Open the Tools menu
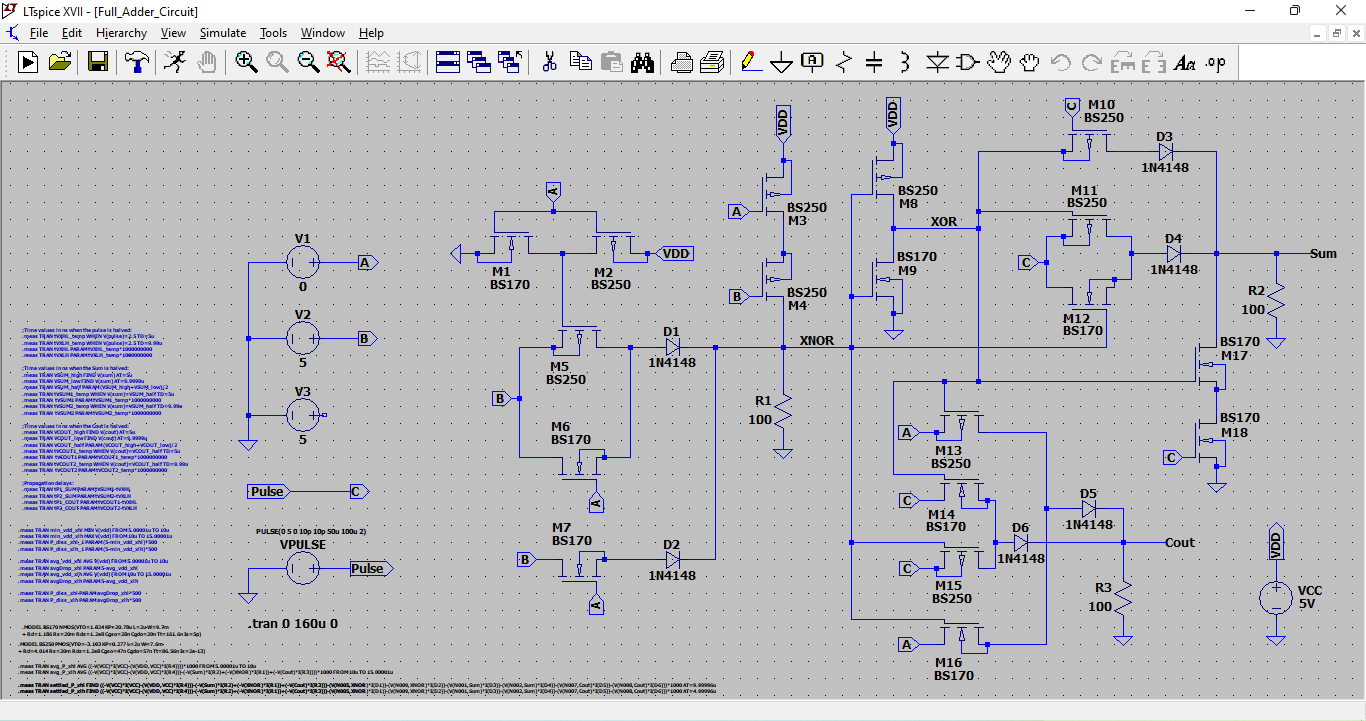Viewport: 1366px width, 721px height. (x=273, y=33)
